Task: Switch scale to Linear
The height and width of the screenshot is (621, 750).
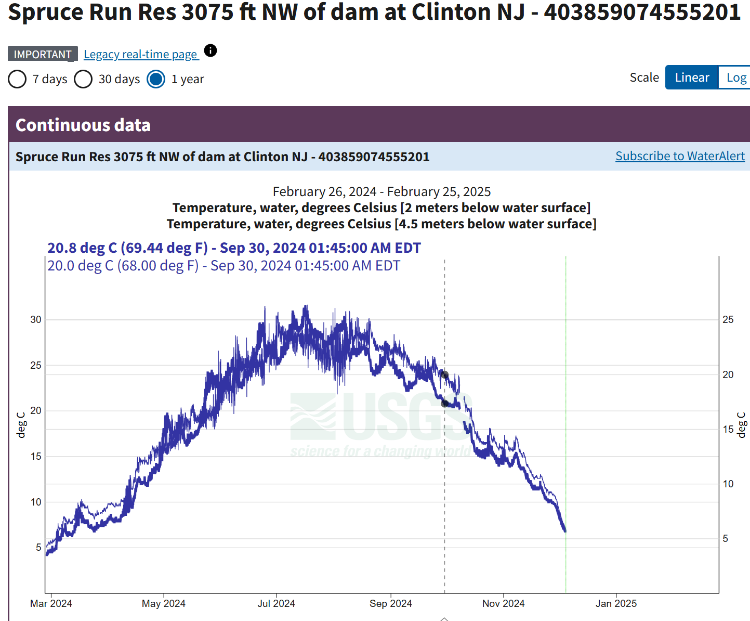Action: pyautogui.click(x=692, y=78)
